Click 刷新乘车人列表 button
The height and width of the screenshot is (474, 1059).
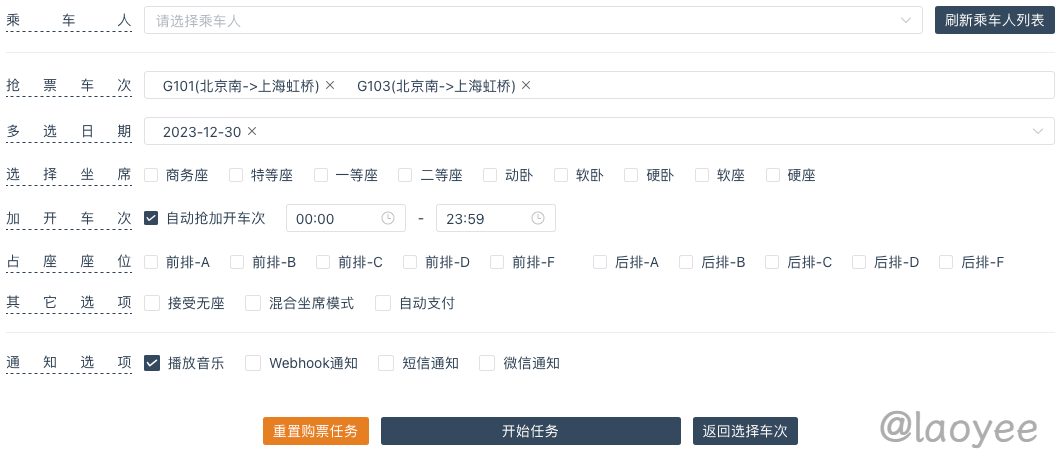[994, 20]
